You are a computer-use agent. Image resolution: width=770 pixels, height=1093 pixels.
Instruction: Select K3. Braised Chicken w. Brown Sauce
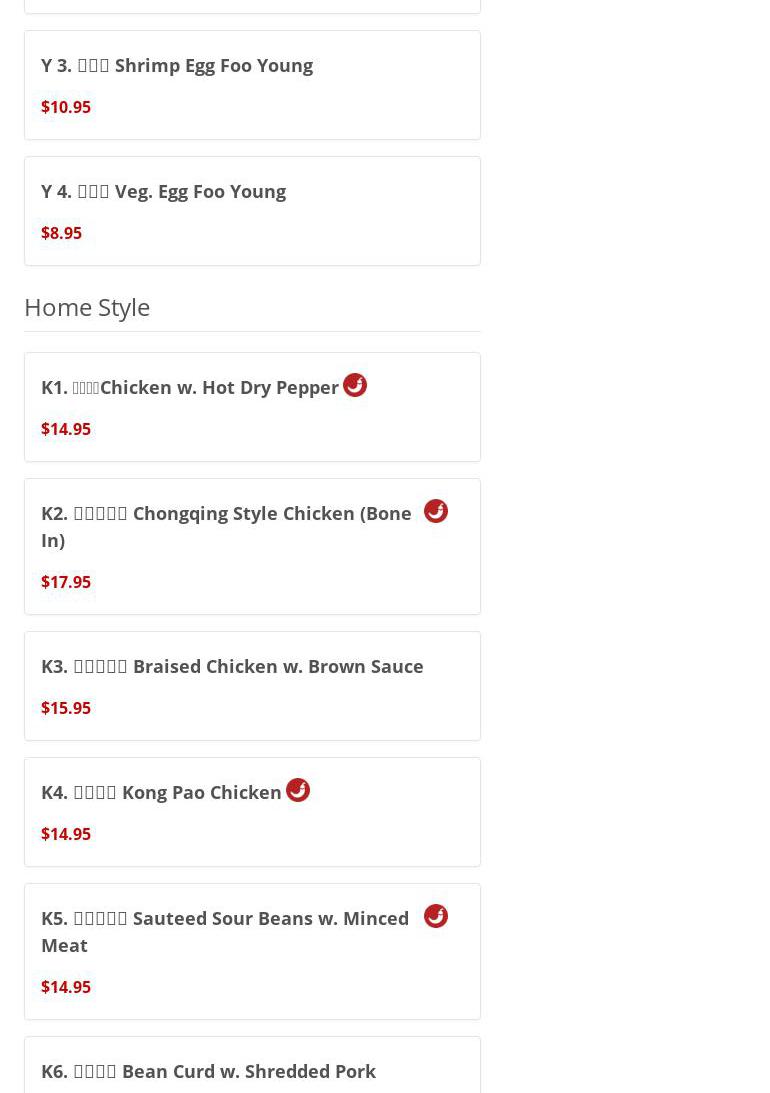[x=232, y=667]
